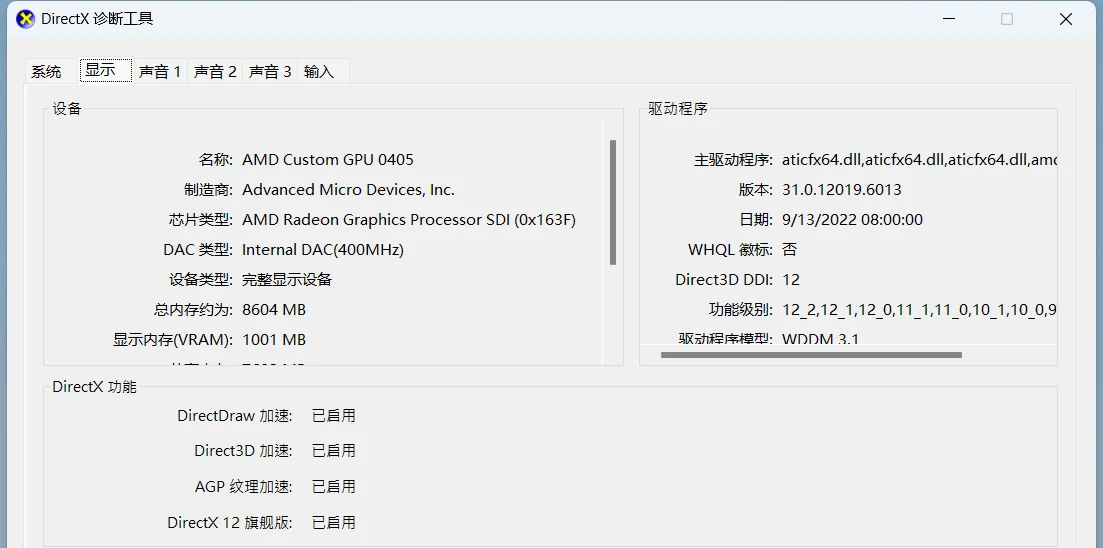The height and width of the screenshot is (548, 1103).
Task: Click the AMD Radeon Graphics Processor chip type
Action: 409,220
